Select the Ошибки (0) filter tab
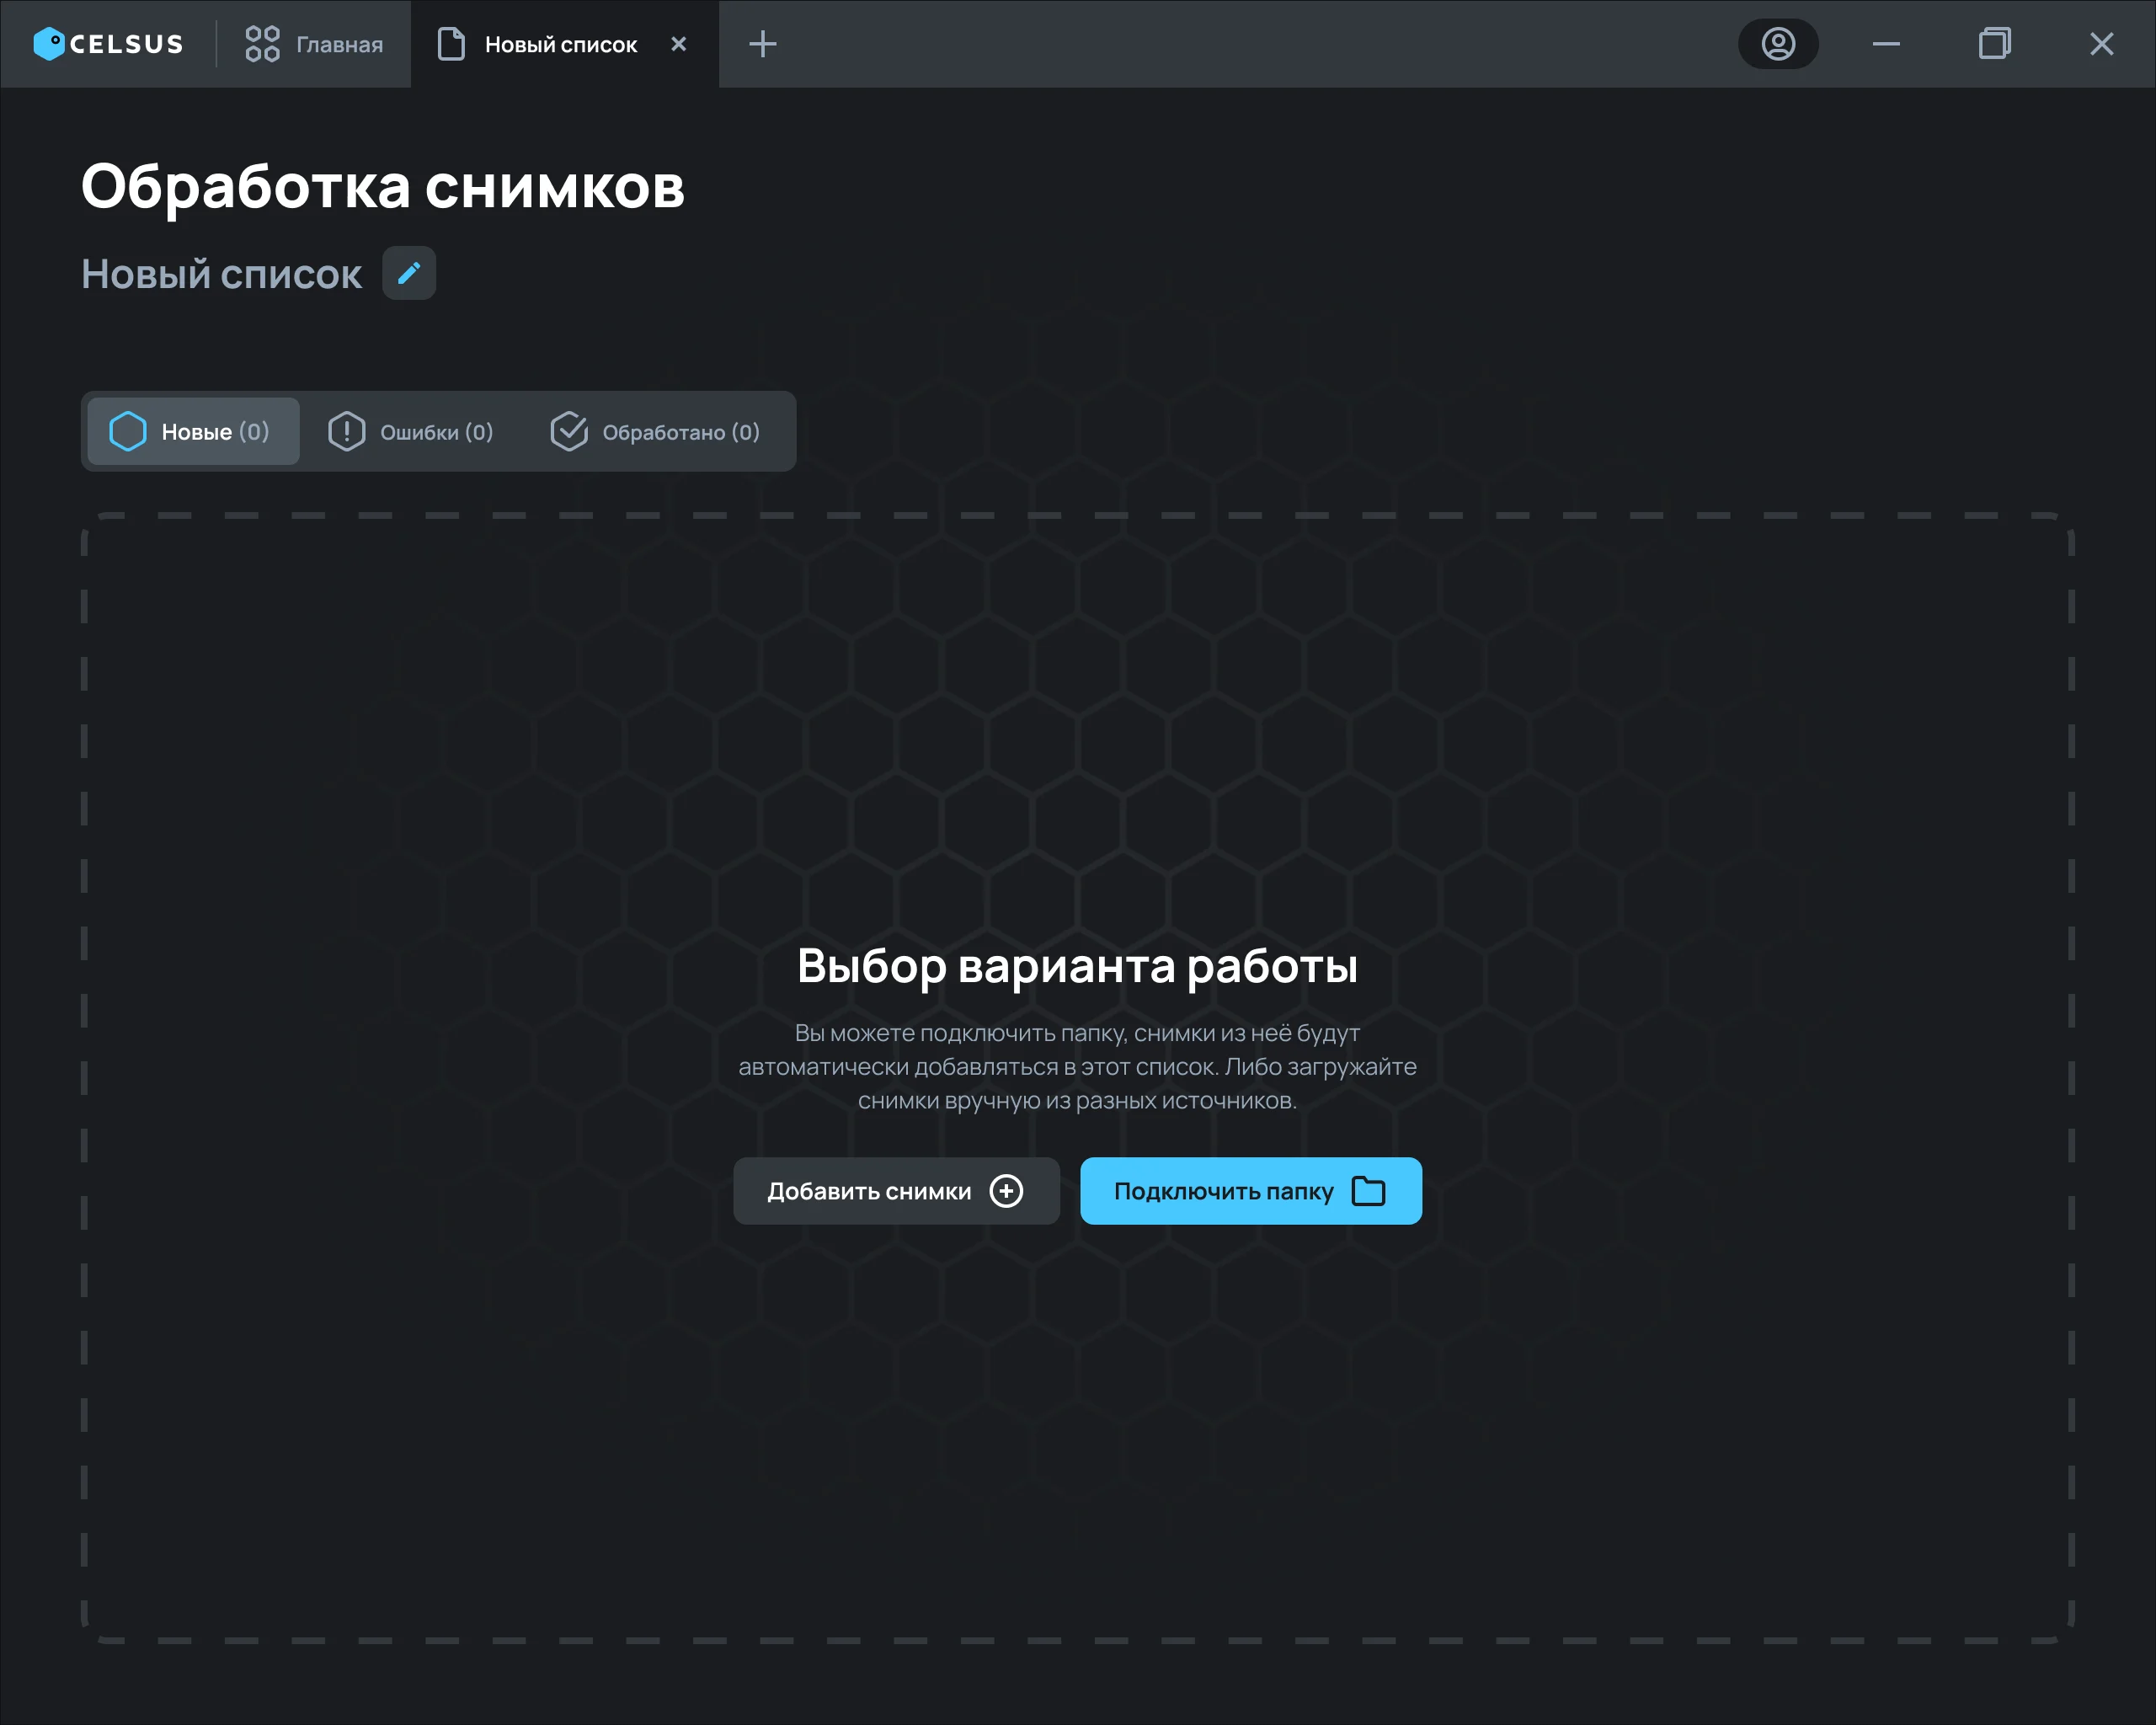 [411, 431]
